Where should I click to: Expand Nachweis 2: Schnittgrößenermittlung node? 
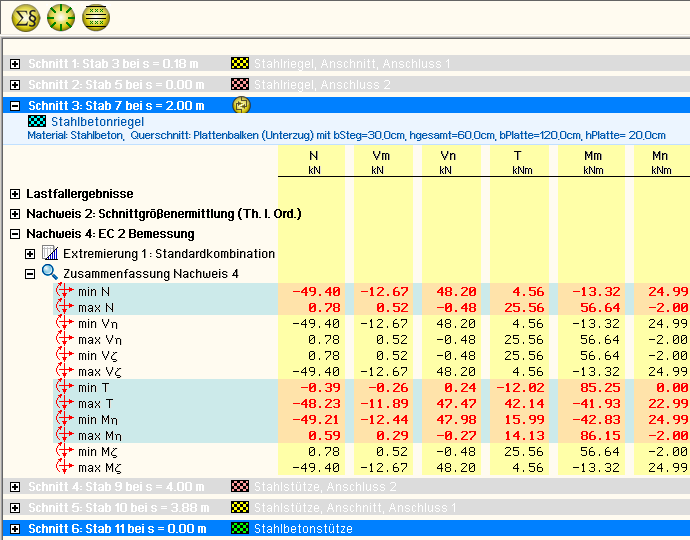tap(15, 213)
